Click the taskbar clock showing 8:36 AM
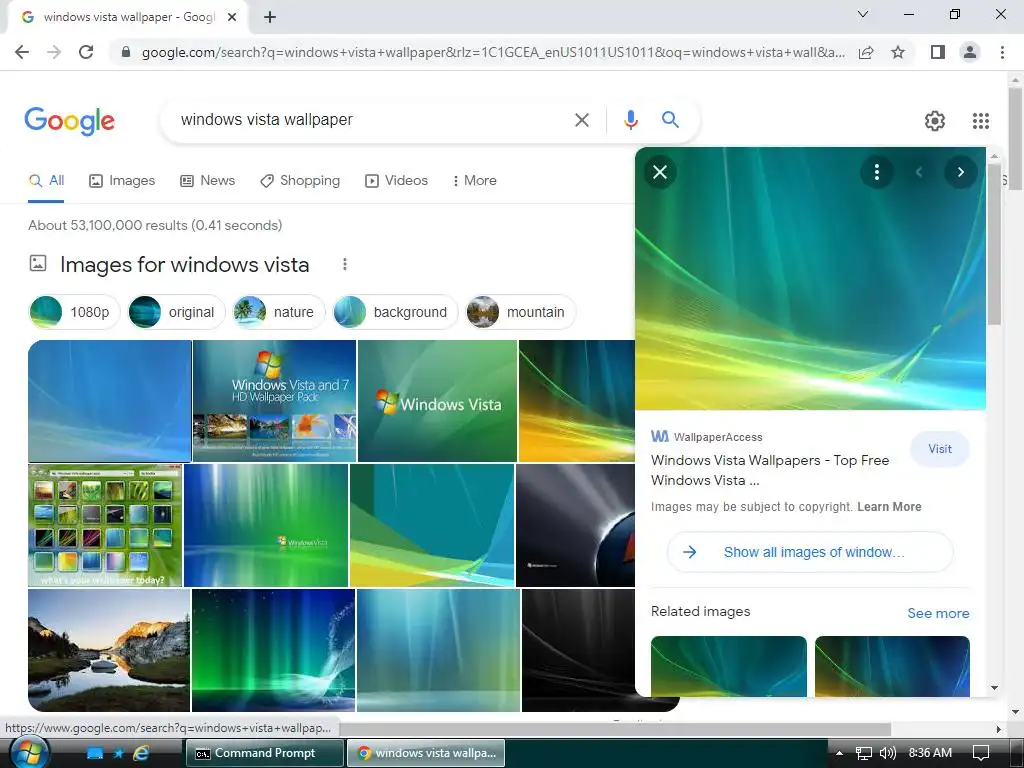Image resolution: width=1024 pixels, height=768 pixels. pos(930,753)
